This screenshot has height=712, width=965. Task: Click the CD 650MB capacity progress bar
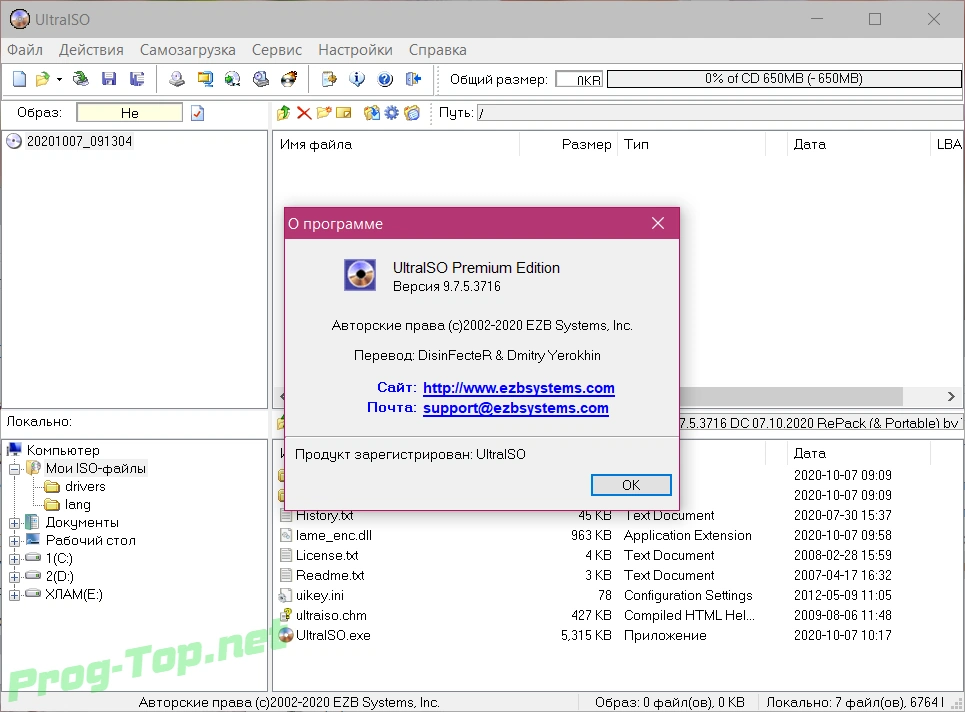tap(784, 79)
